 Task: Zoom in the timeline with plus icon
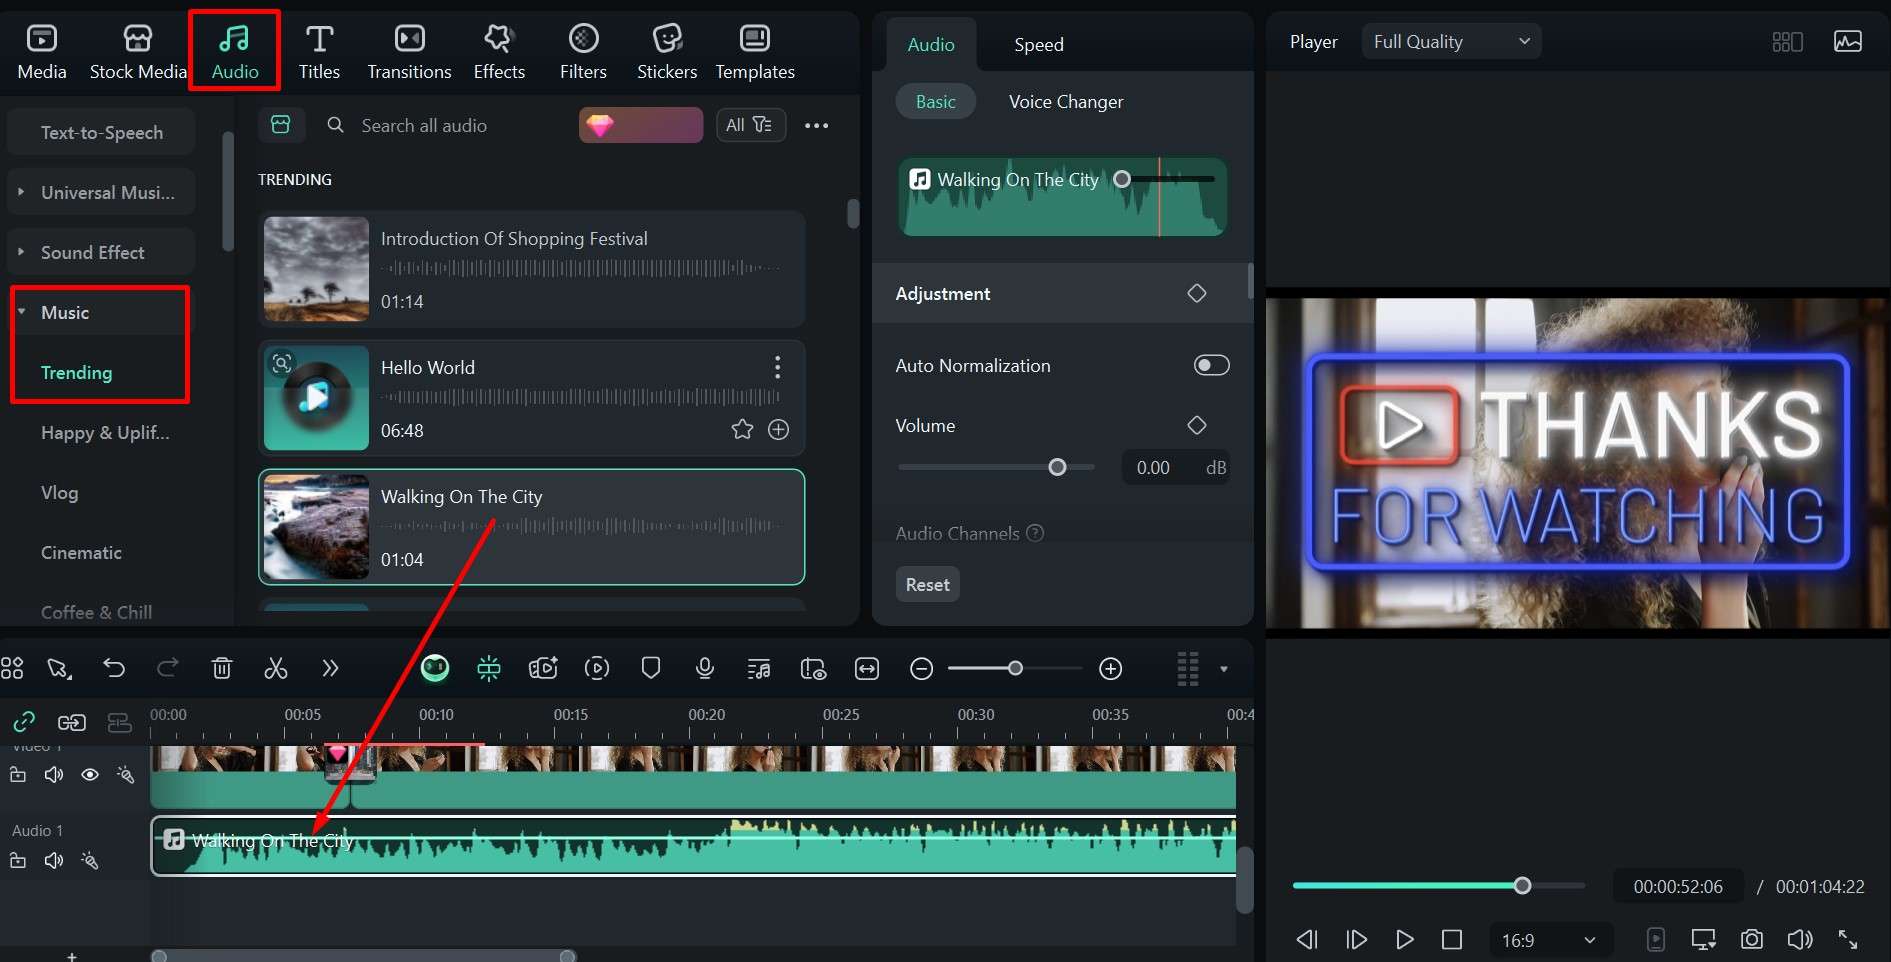[1110, 669]
